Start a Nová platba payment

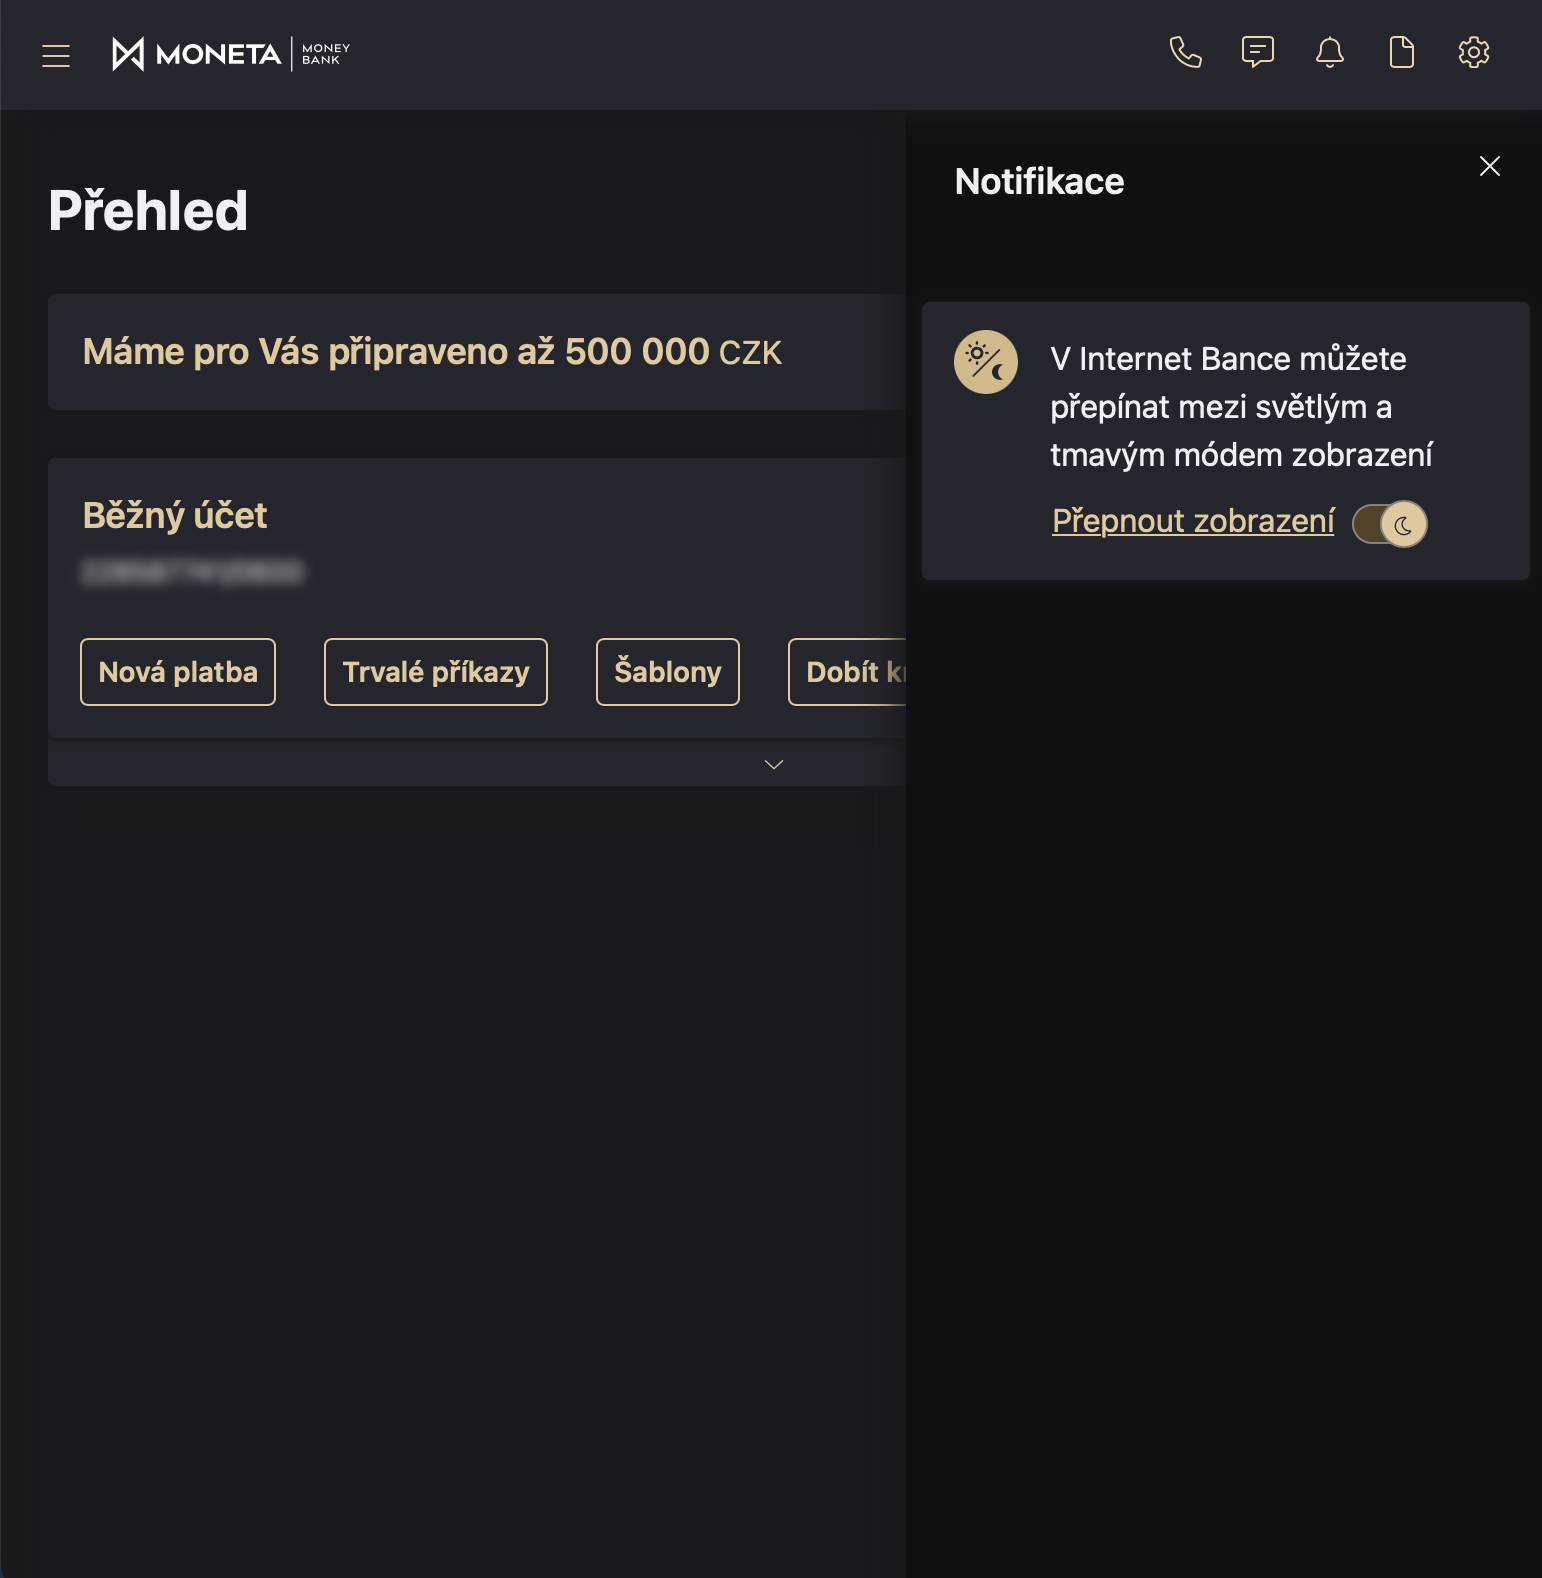click(x=178, y=672)
